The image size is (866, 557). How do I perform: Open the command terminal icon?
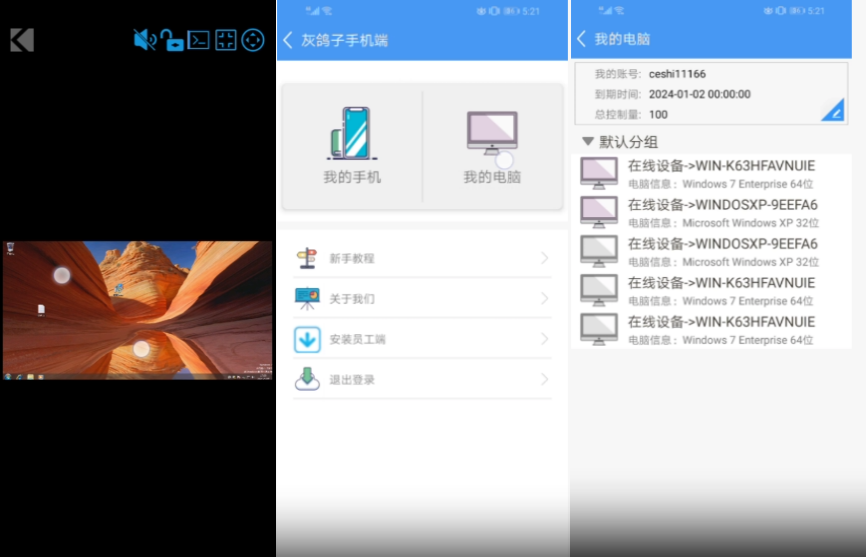(199, 40)
